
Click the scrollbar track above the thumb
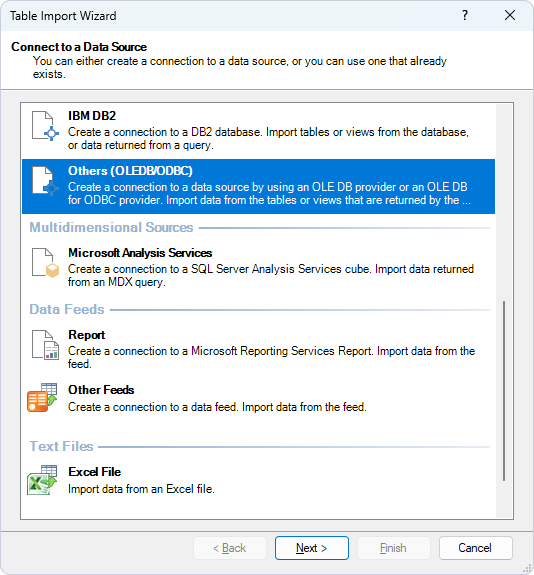point(504,202)
